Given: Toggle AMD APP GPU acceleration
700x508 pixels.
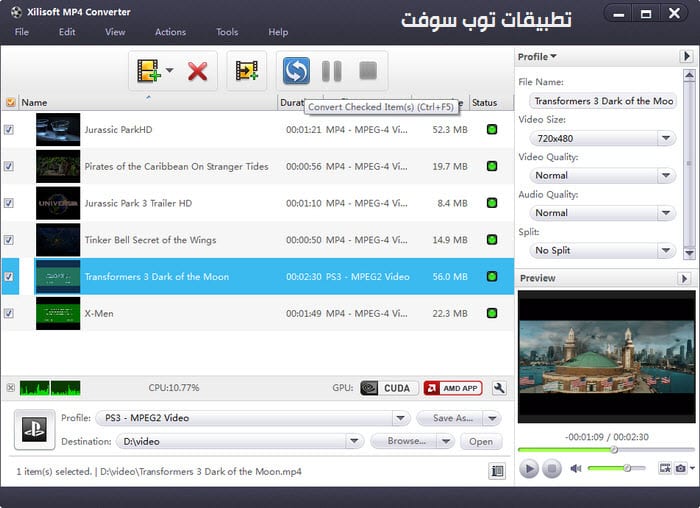Looking at the screenshot, I should (453, 388).
